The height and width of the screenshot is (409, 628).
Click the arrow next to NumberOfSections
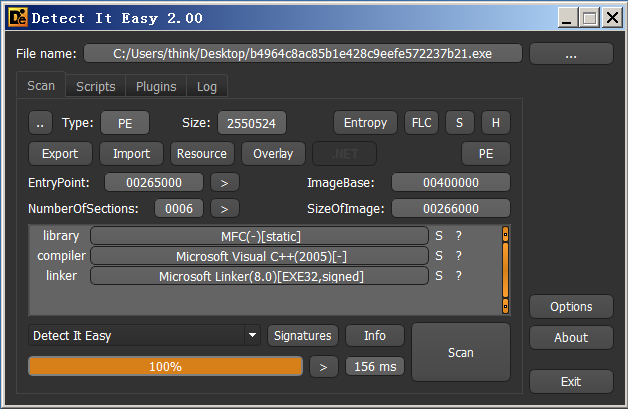[225, 208]
